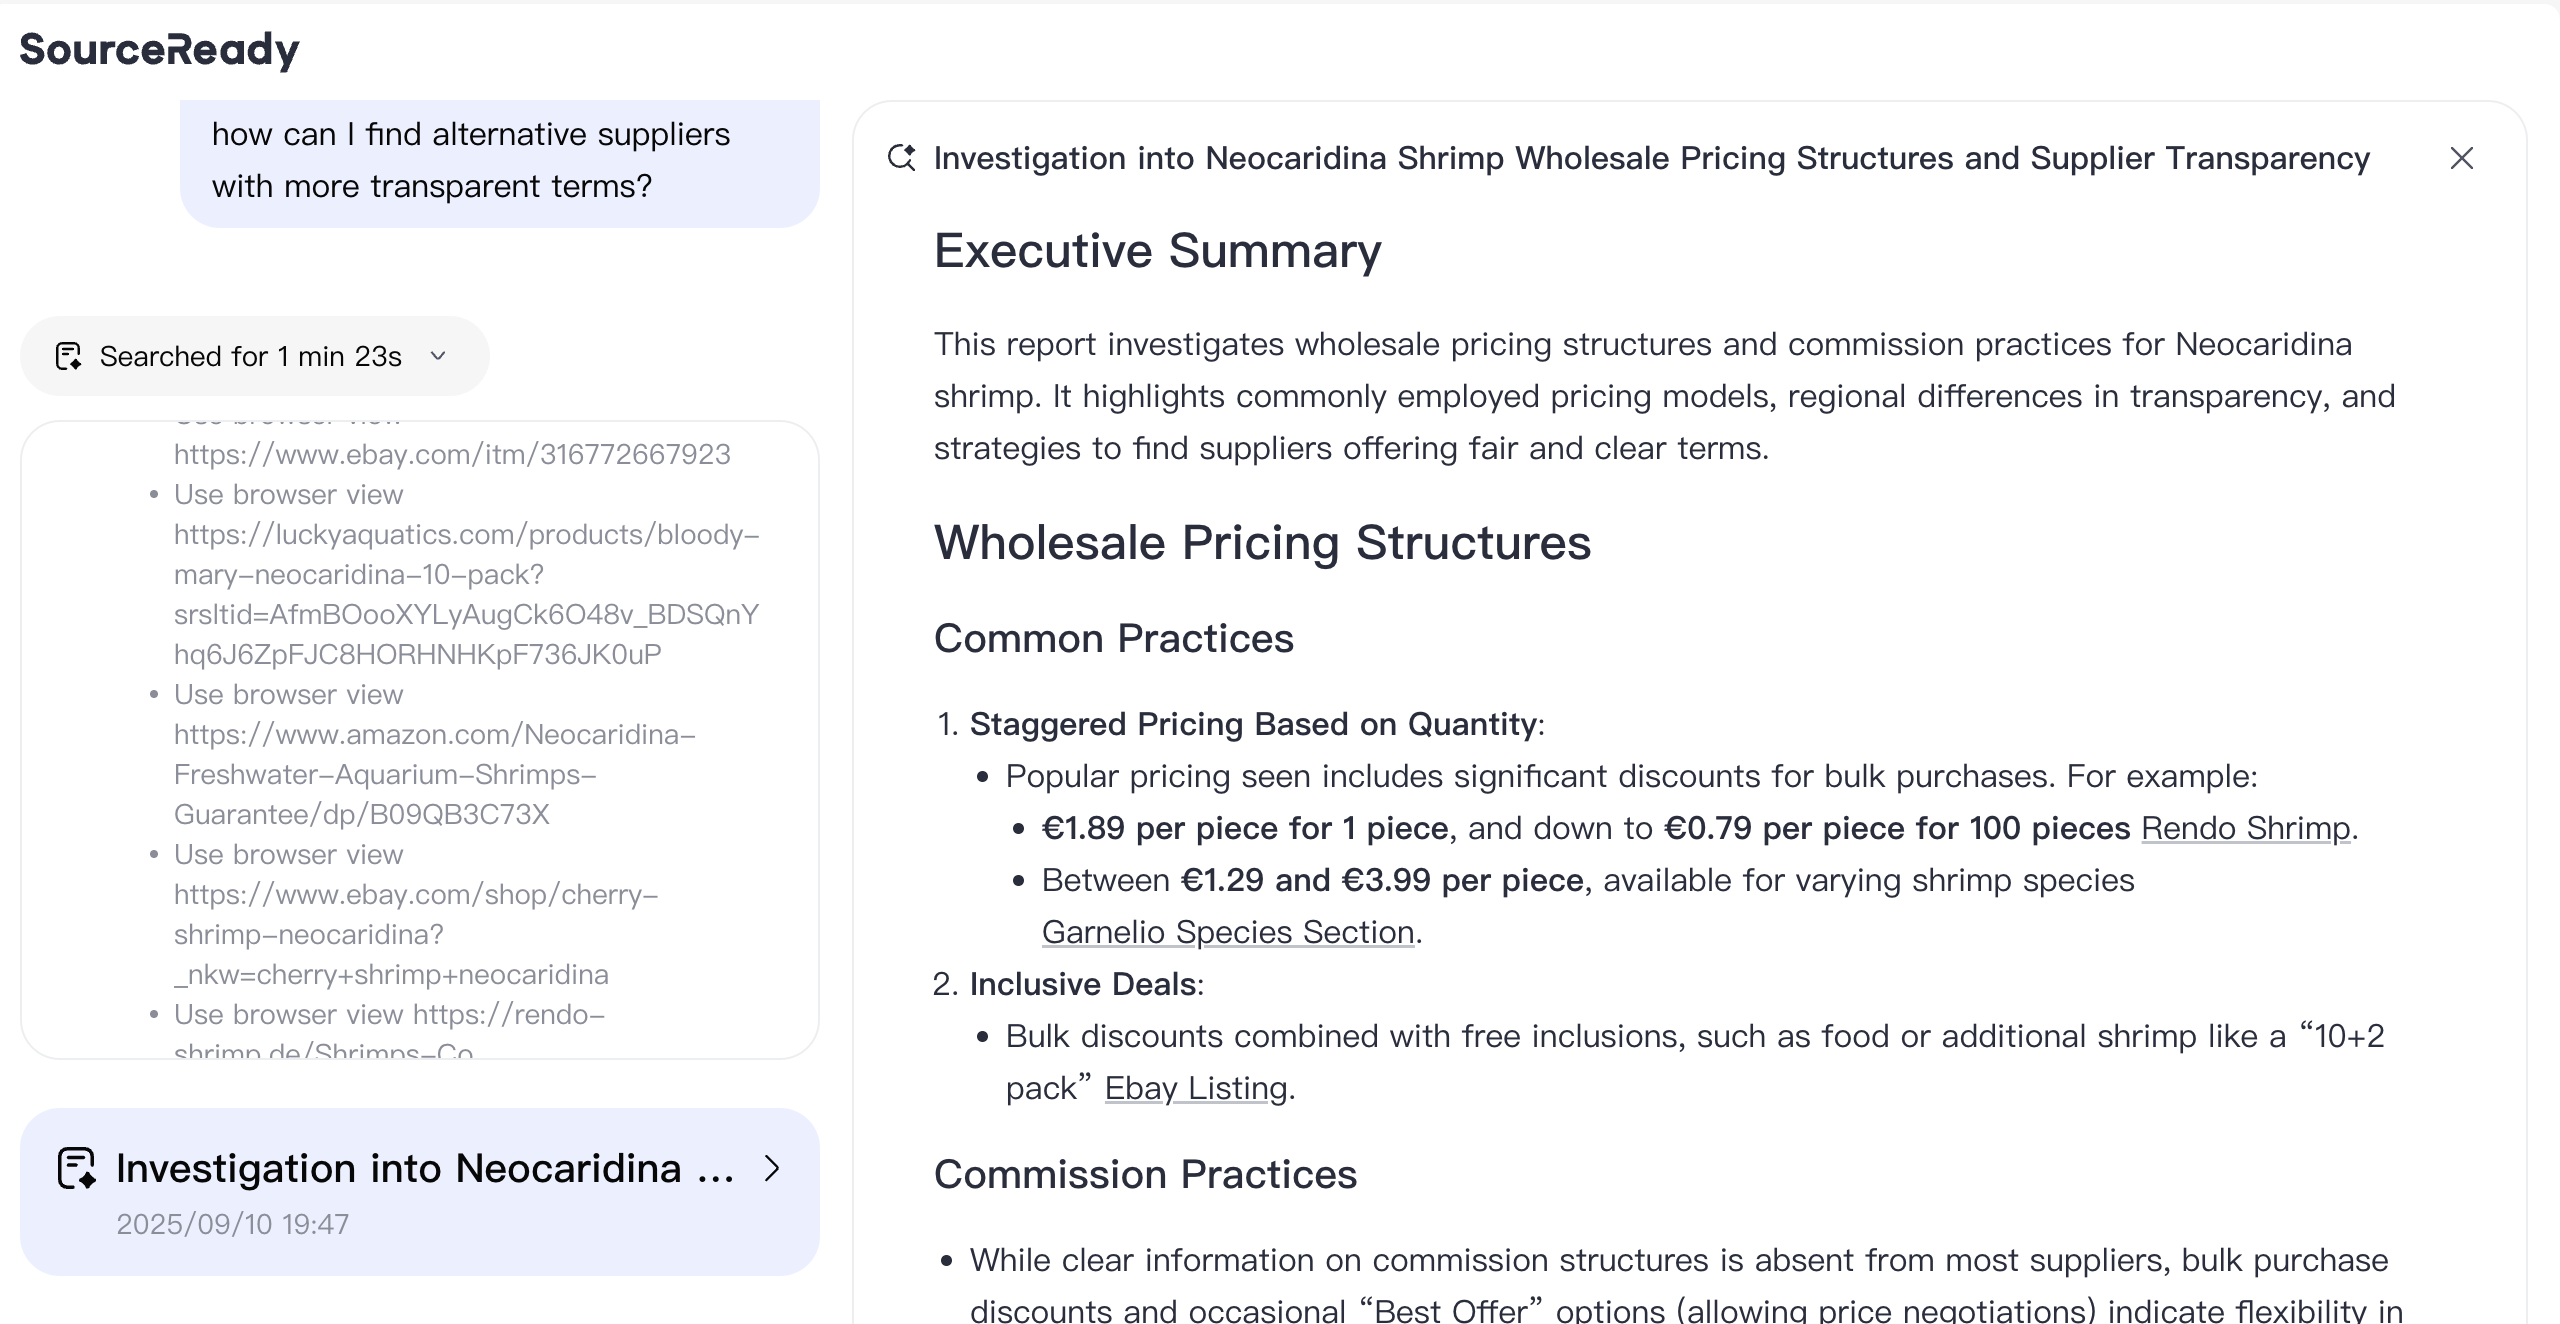Click the Executive Summary heading
The height and width of the screenshot is (1324, 2560).
[x=1157, y=250]
